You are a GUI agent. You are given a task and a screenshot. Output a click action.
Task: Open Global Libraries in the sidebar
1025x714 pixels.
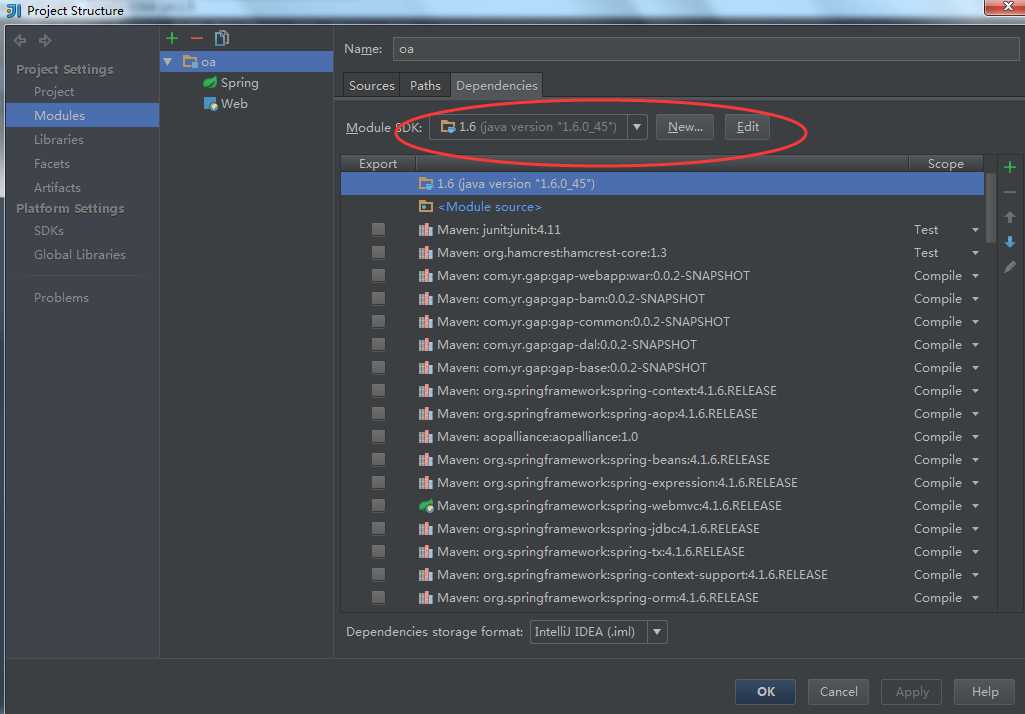tap(80, 254)
